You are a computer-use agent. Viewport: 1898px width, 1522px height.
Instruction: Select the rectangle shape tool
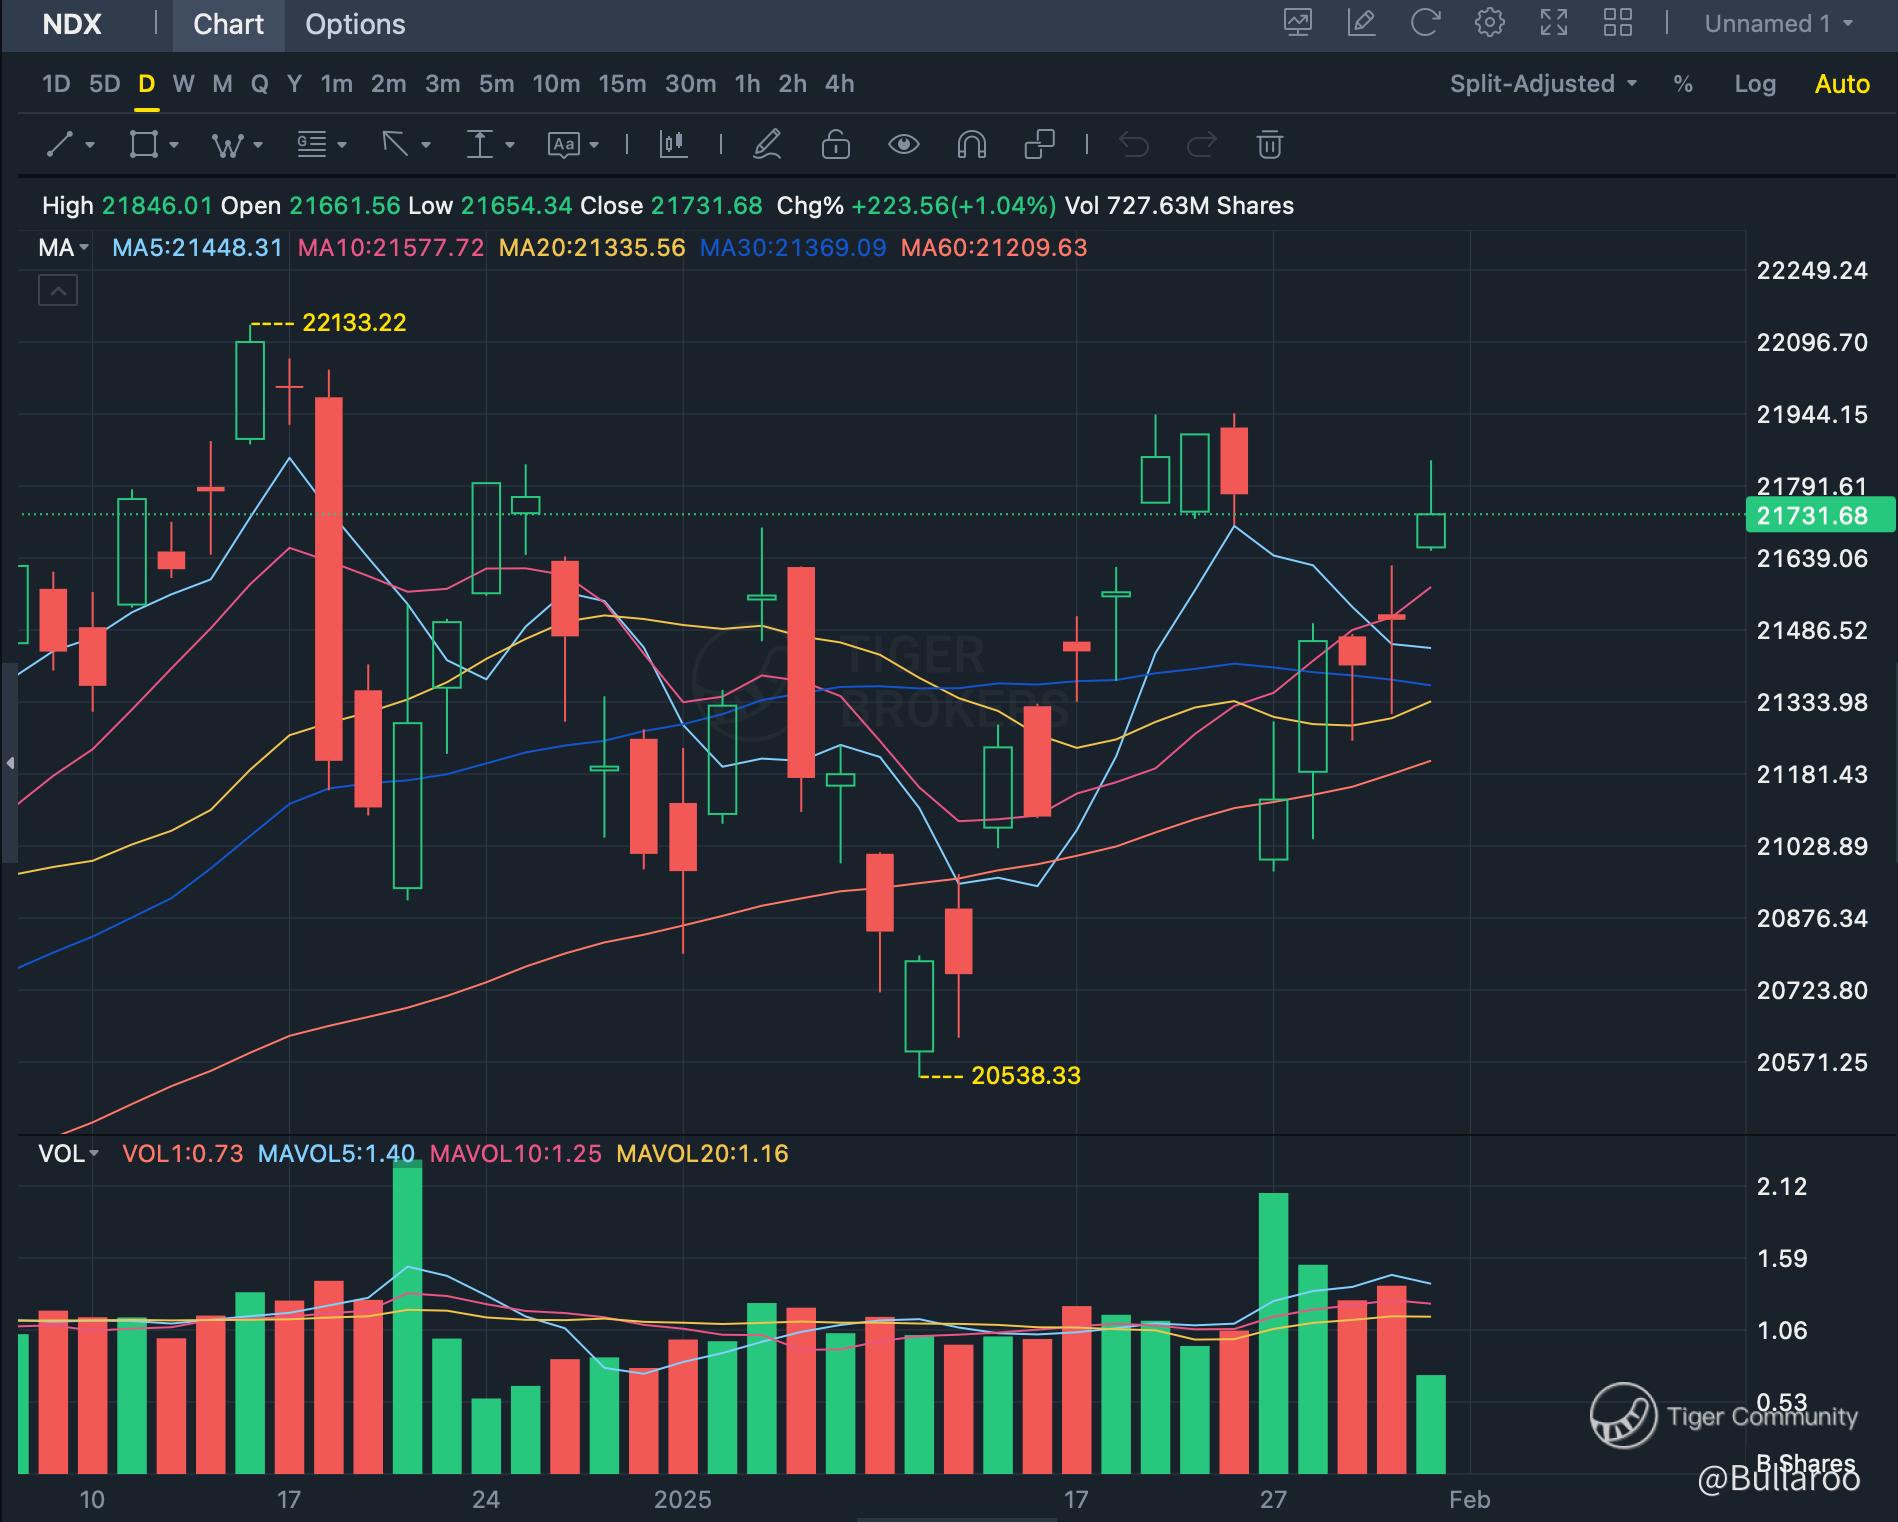click(x=144, y=145)
